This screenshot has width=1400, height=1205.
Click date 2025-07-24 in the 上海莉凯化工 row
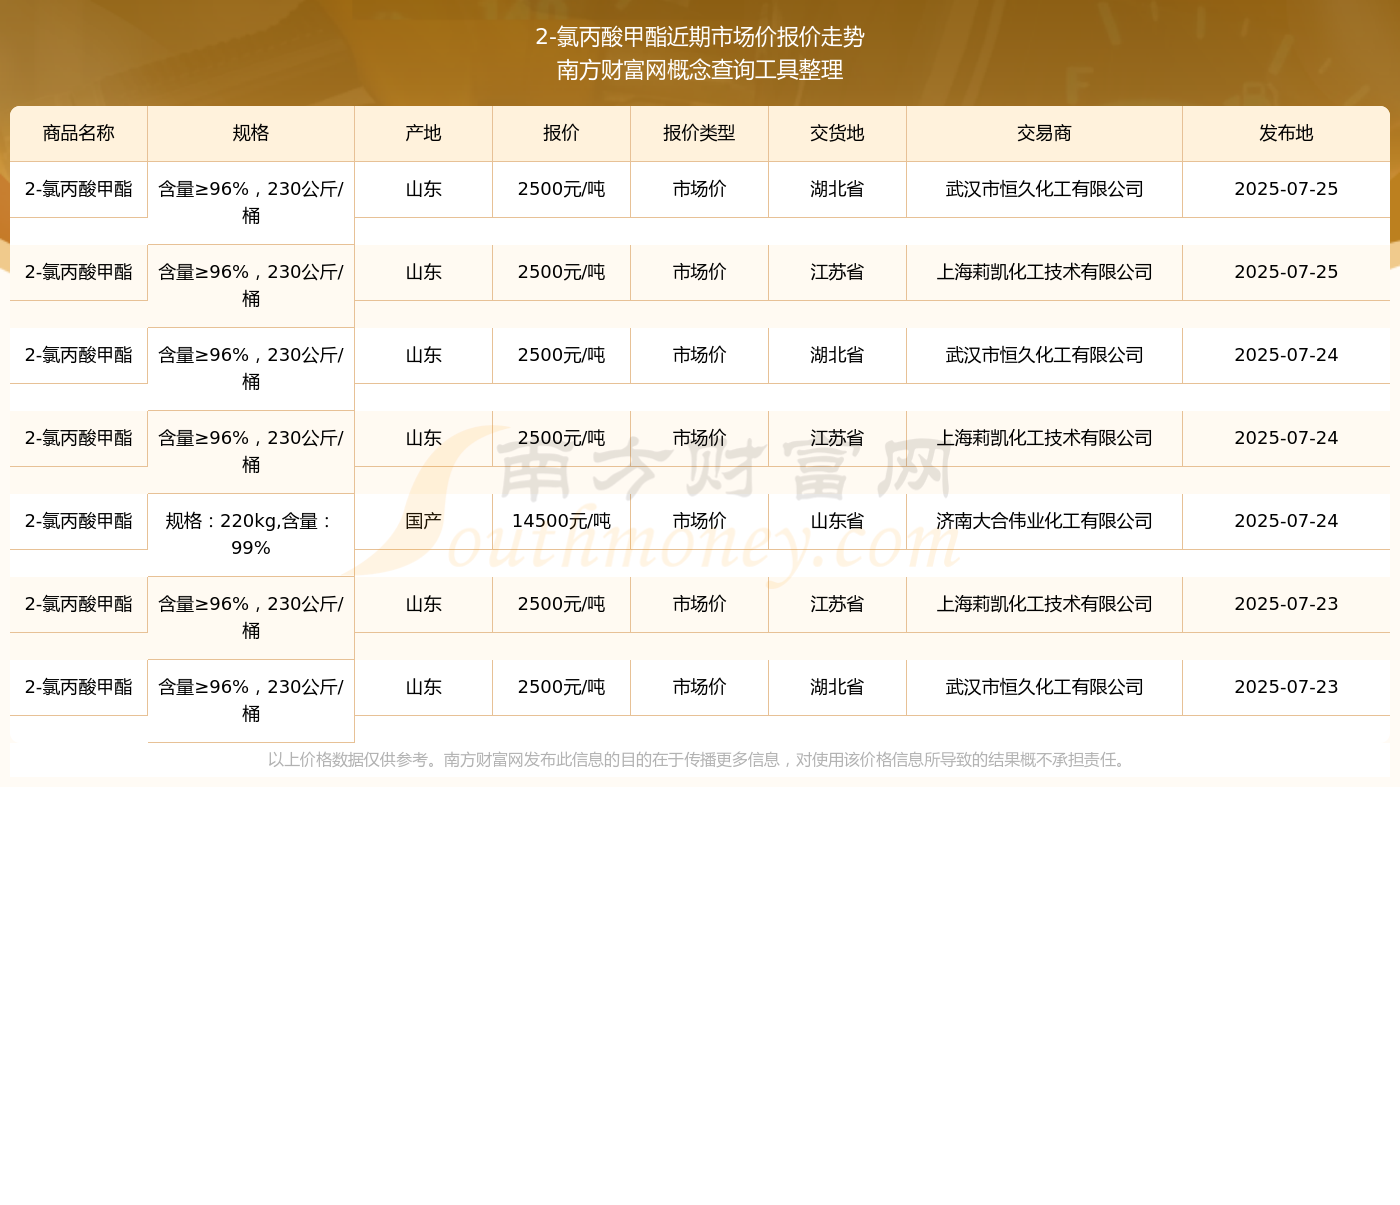pos(1286,438)
